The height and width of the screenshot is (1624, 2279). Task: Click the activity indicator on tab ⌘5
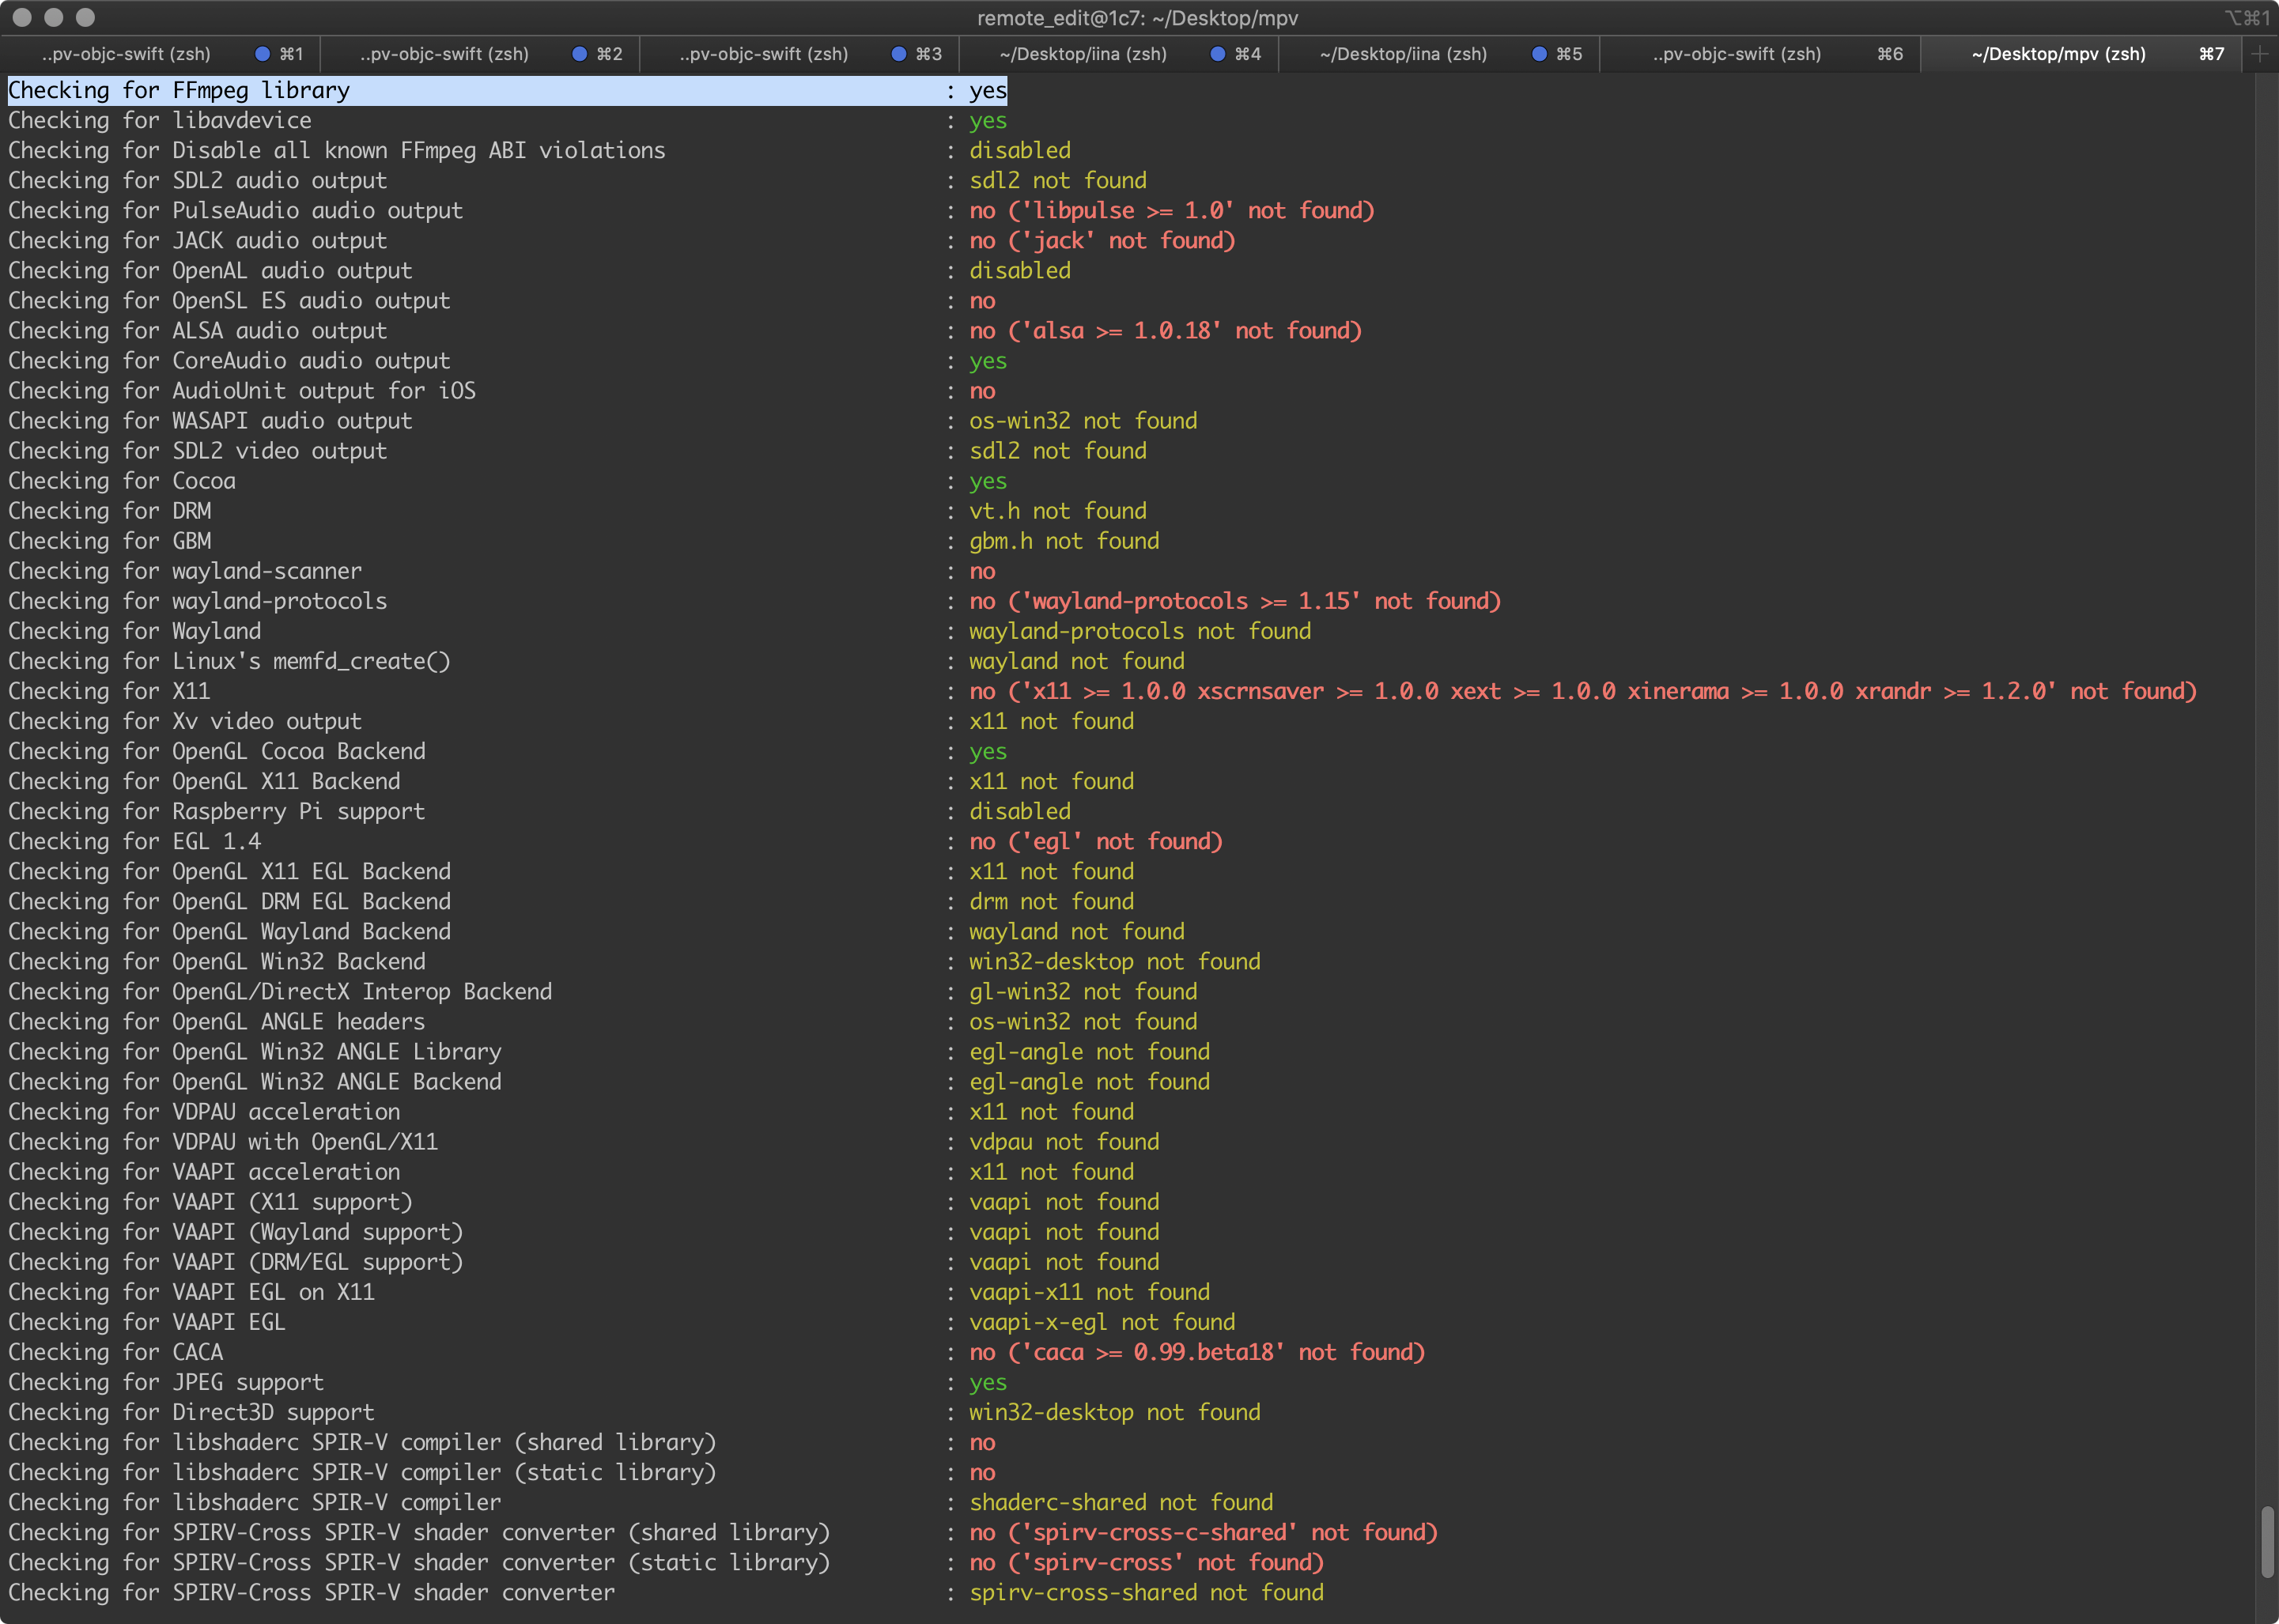click(1538, 54)
